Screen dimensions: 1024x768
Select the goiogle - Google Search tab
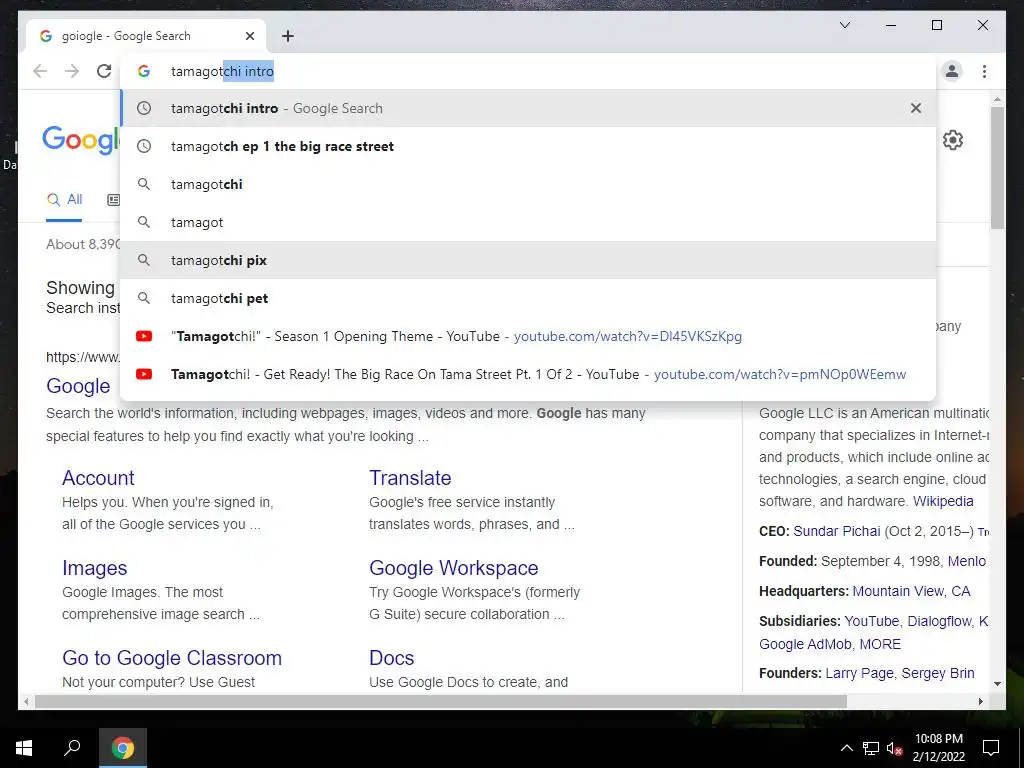pos(145,36)
